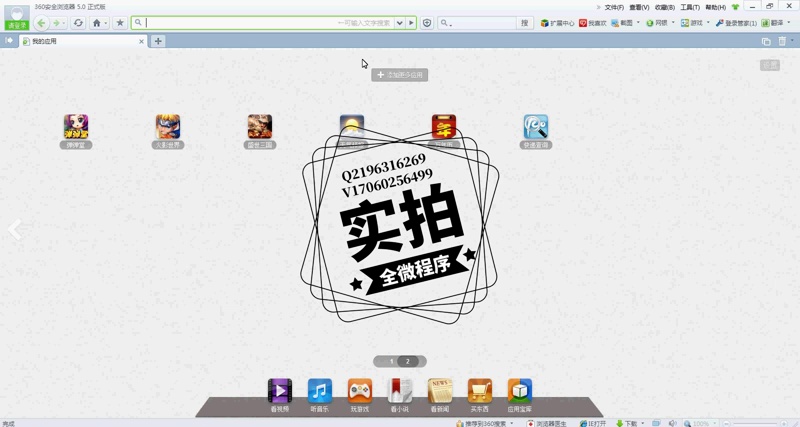Open the 应用宝库 app store icon
This screenshot has width=800, height=427.
(519, 391)
